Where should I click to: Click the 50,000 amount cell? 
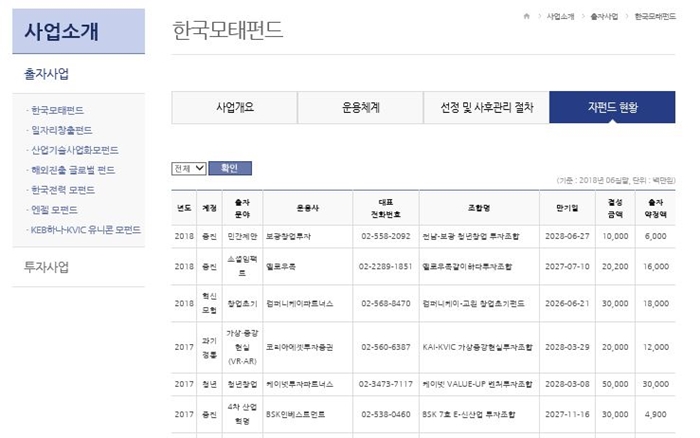click(615, 384)
